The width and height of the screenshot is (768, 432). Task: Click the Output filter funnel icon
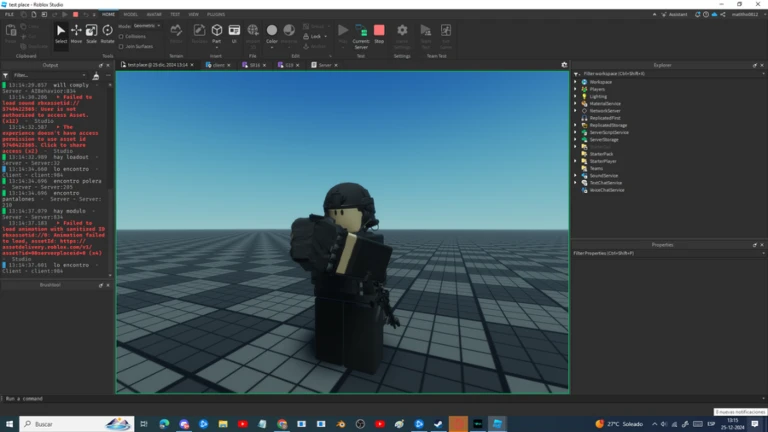5,75
